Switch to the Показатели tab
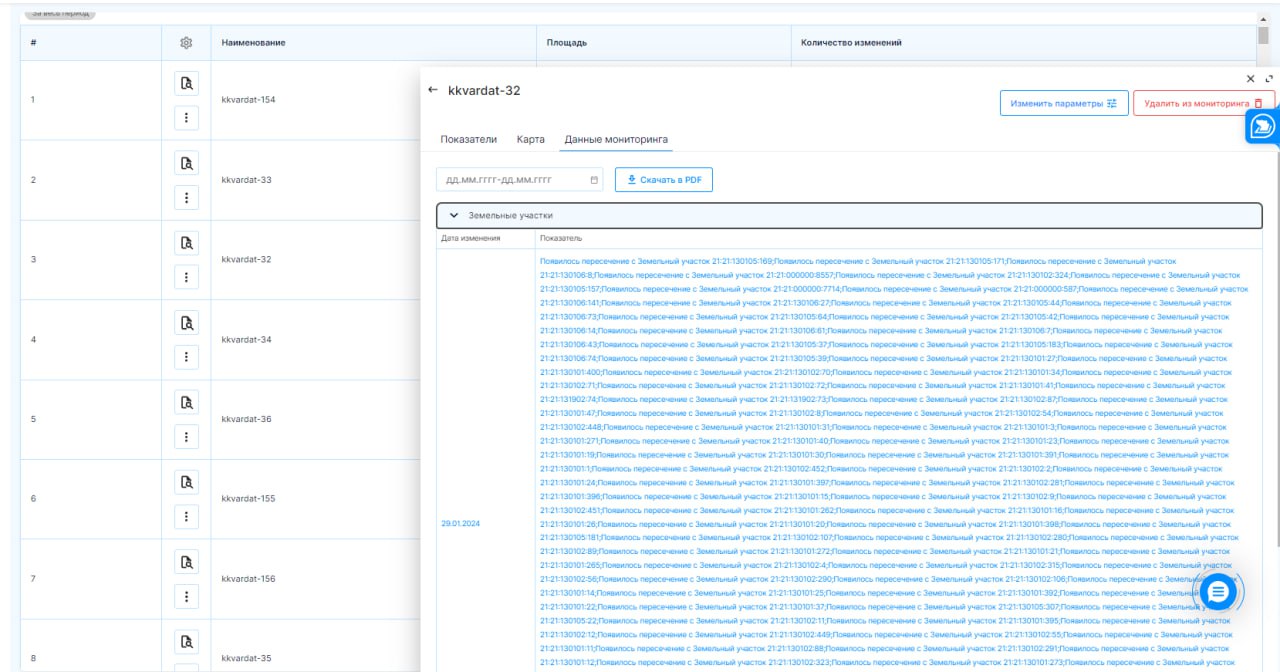This screenshot has height=672, width=1280. click(x=468, y=139)
